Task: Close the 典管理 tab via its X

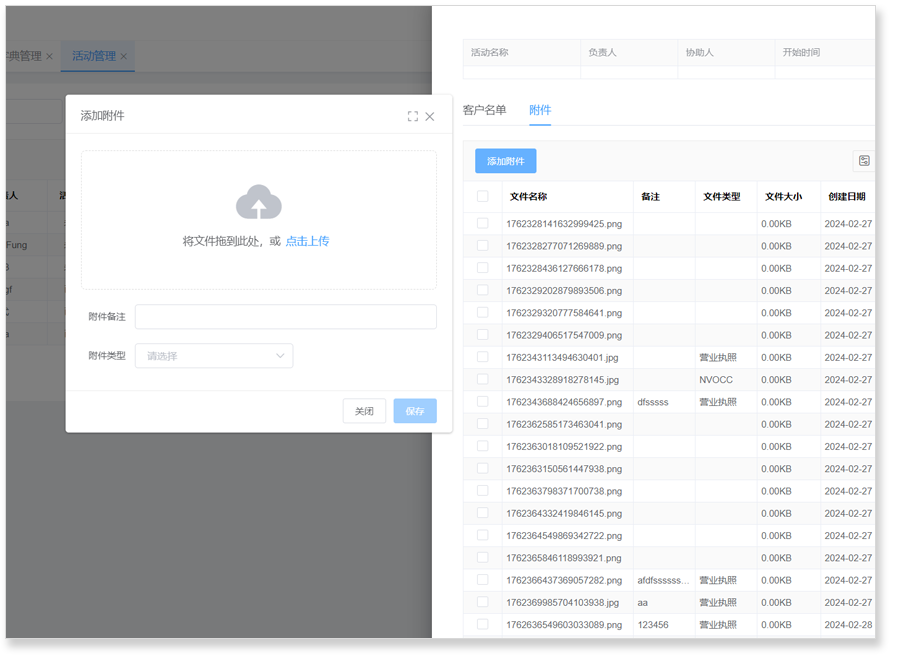Action: (x=49, y=56)
